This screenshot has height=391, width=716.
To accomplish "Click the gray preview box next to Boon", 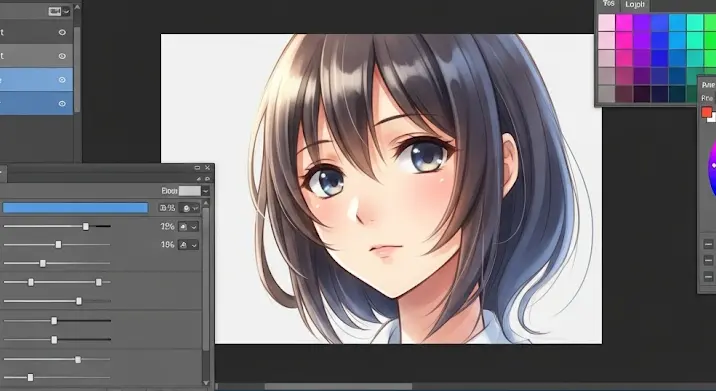I will click(190, 191).
